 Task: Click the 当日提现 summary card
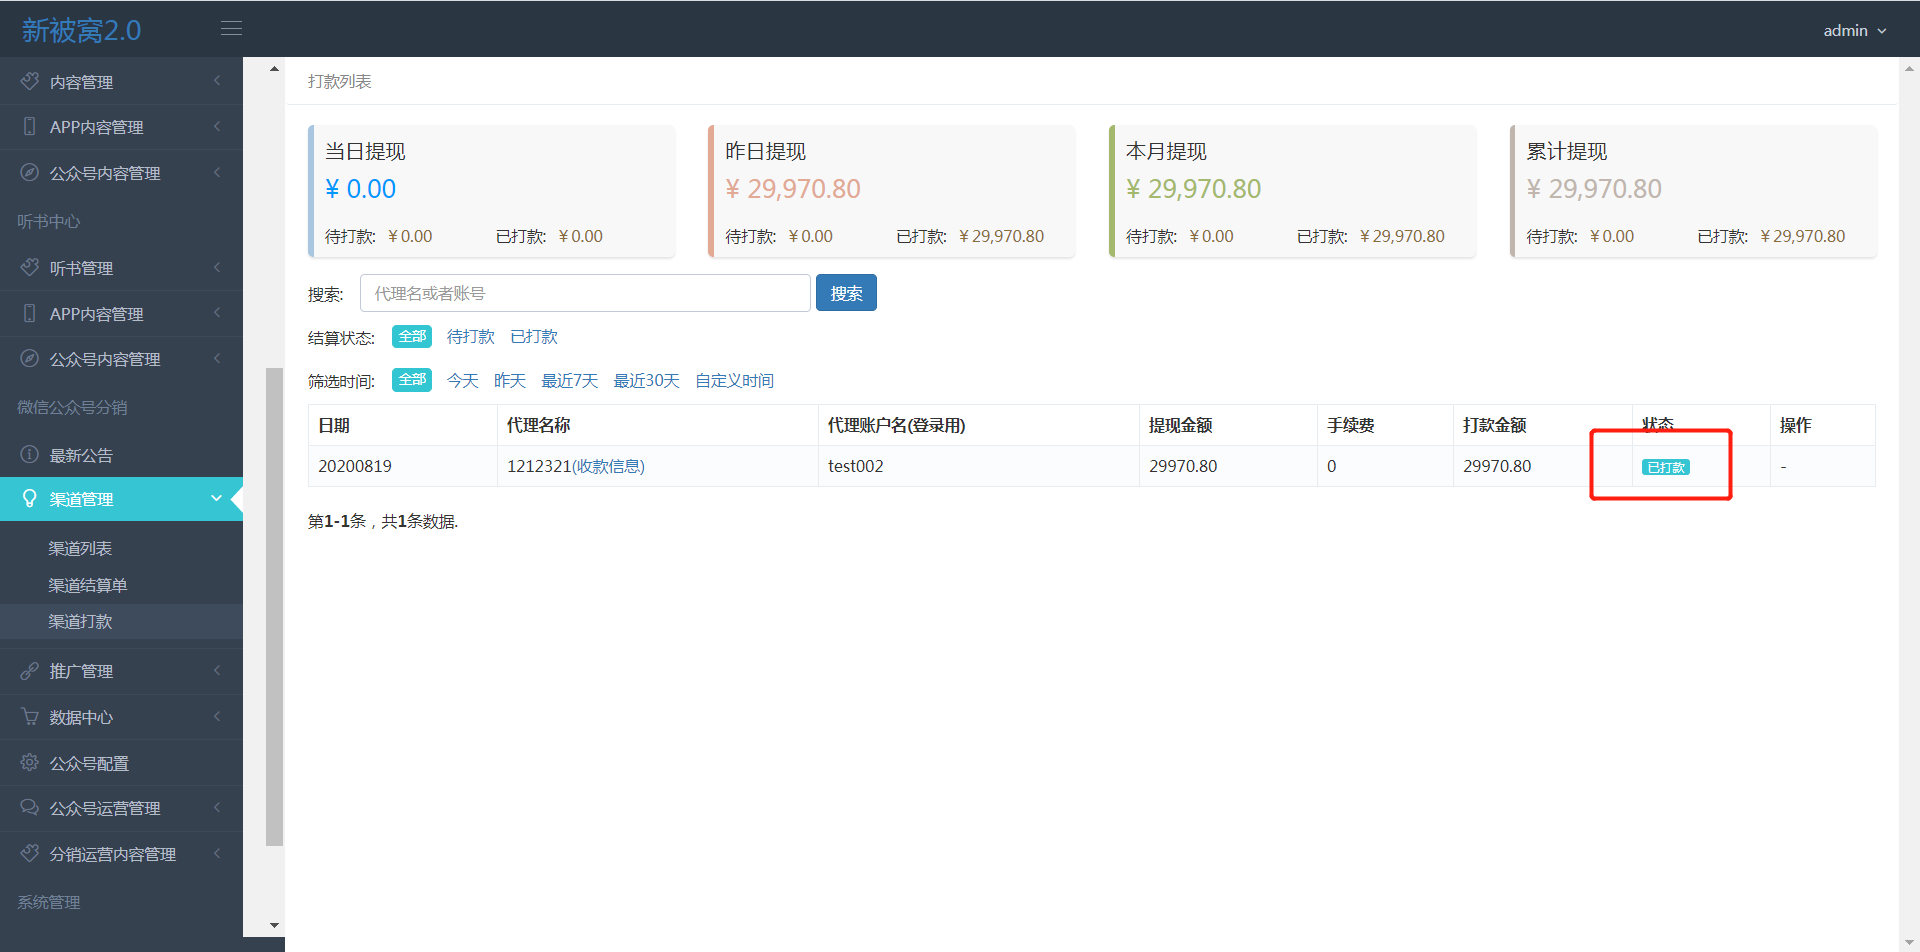coord(492,191)
